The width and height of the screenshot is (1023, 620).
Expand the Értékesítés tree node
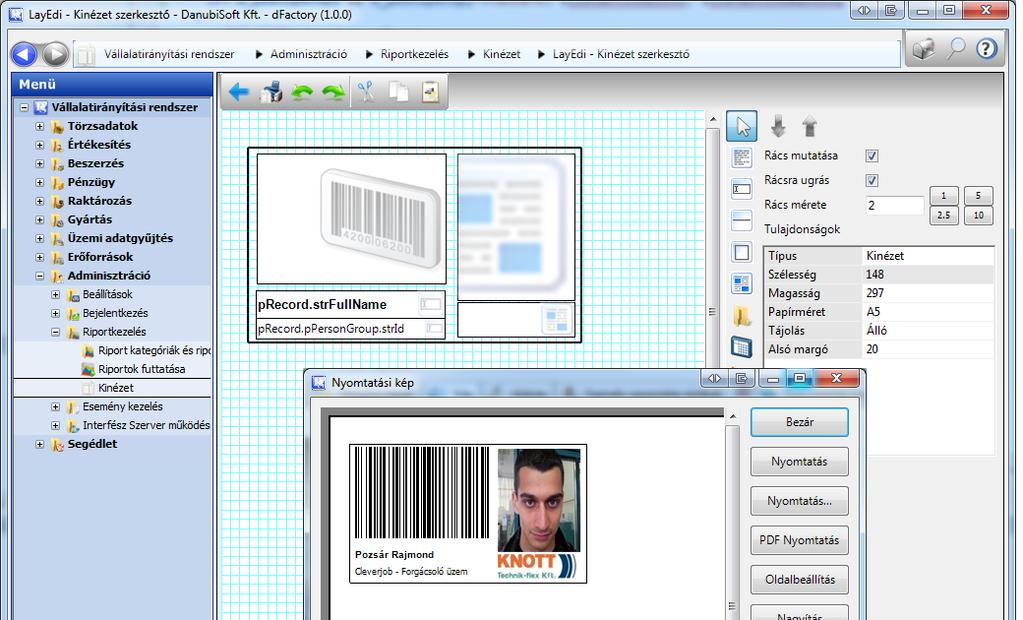[40, 146]
